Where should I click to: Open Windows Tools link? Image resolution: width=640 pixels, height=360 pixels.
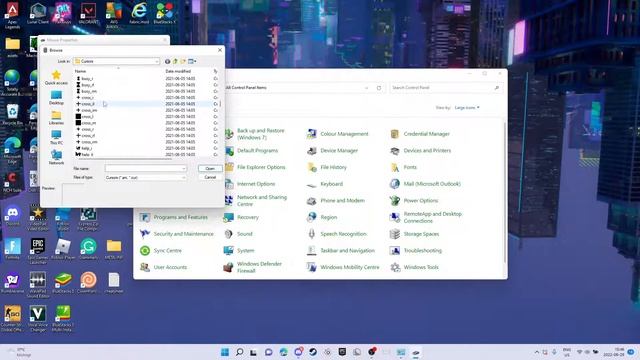click(x=421, y=267)
